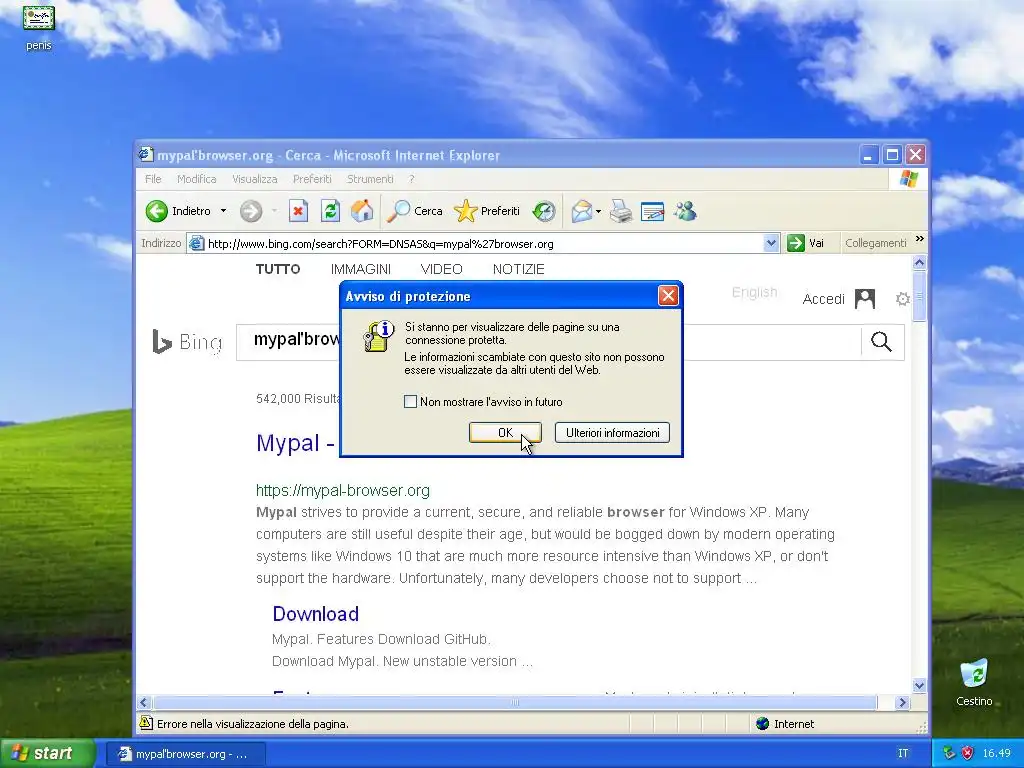Click the English language link
Viewport: 1024px width, 768px height.
[x=754, y=292]
